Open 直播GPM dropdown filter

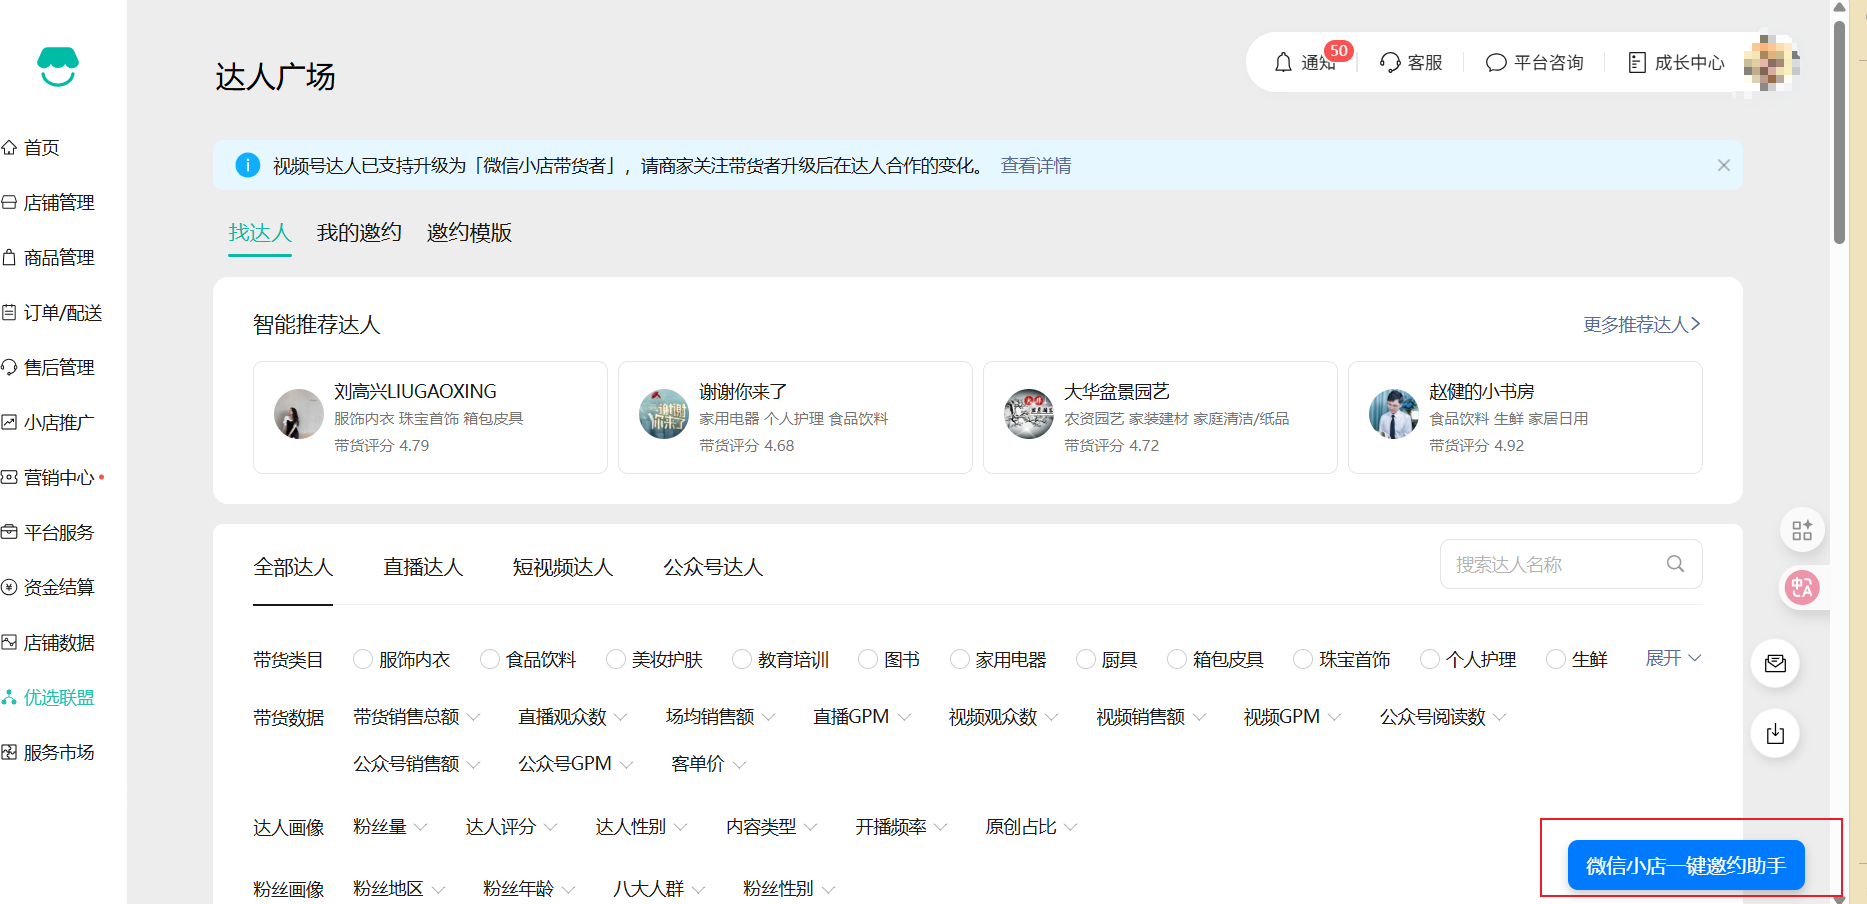[x=862, y=717]
